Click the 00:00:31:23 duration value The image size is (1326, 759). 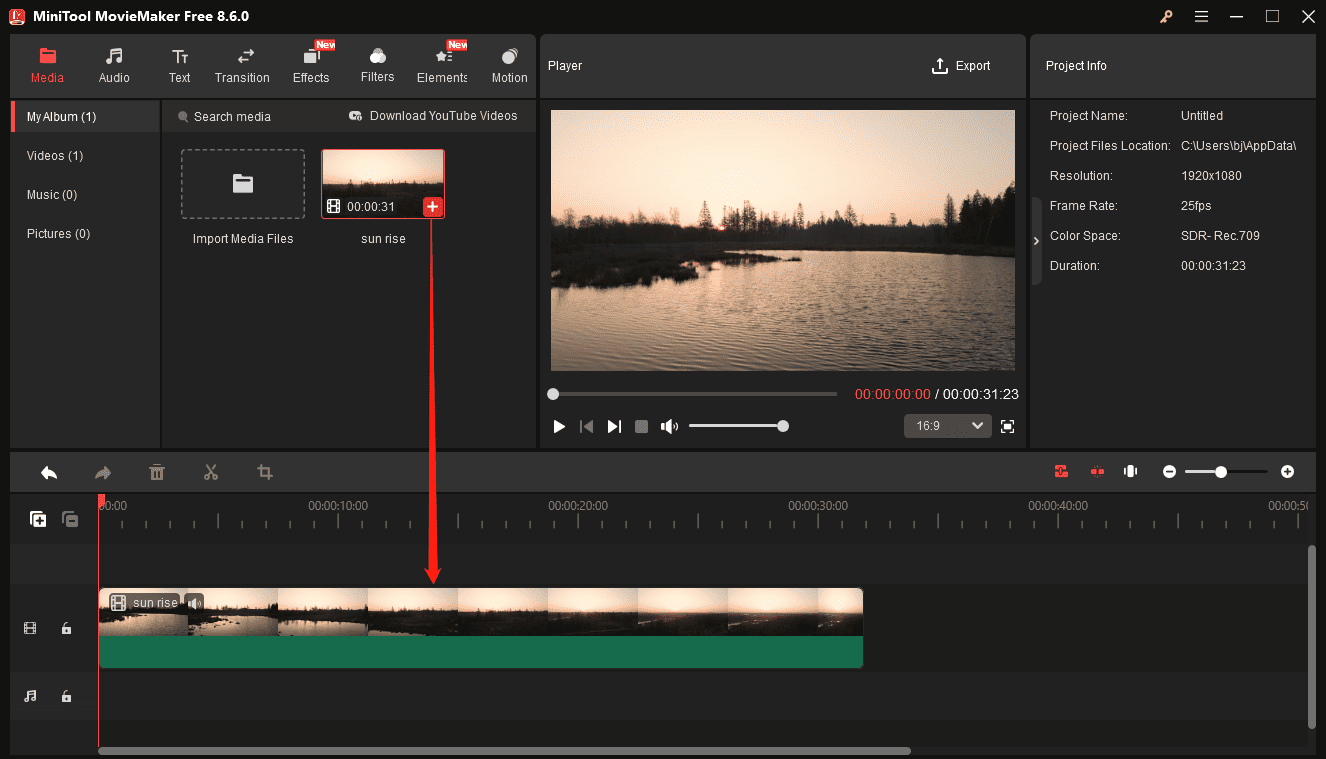click(x=1213, y=266)
